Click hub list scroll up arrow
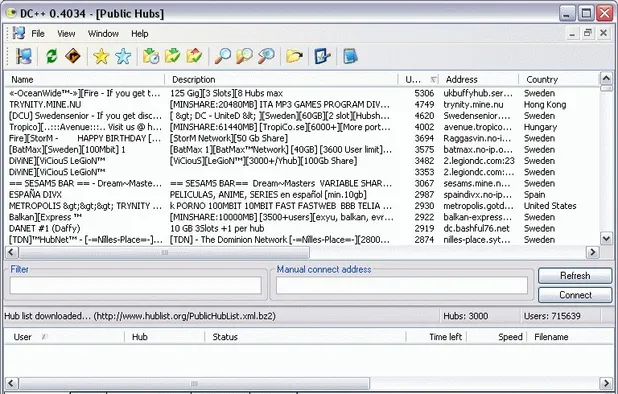Screen dimensions: 618x394 (x=606, y=78)
